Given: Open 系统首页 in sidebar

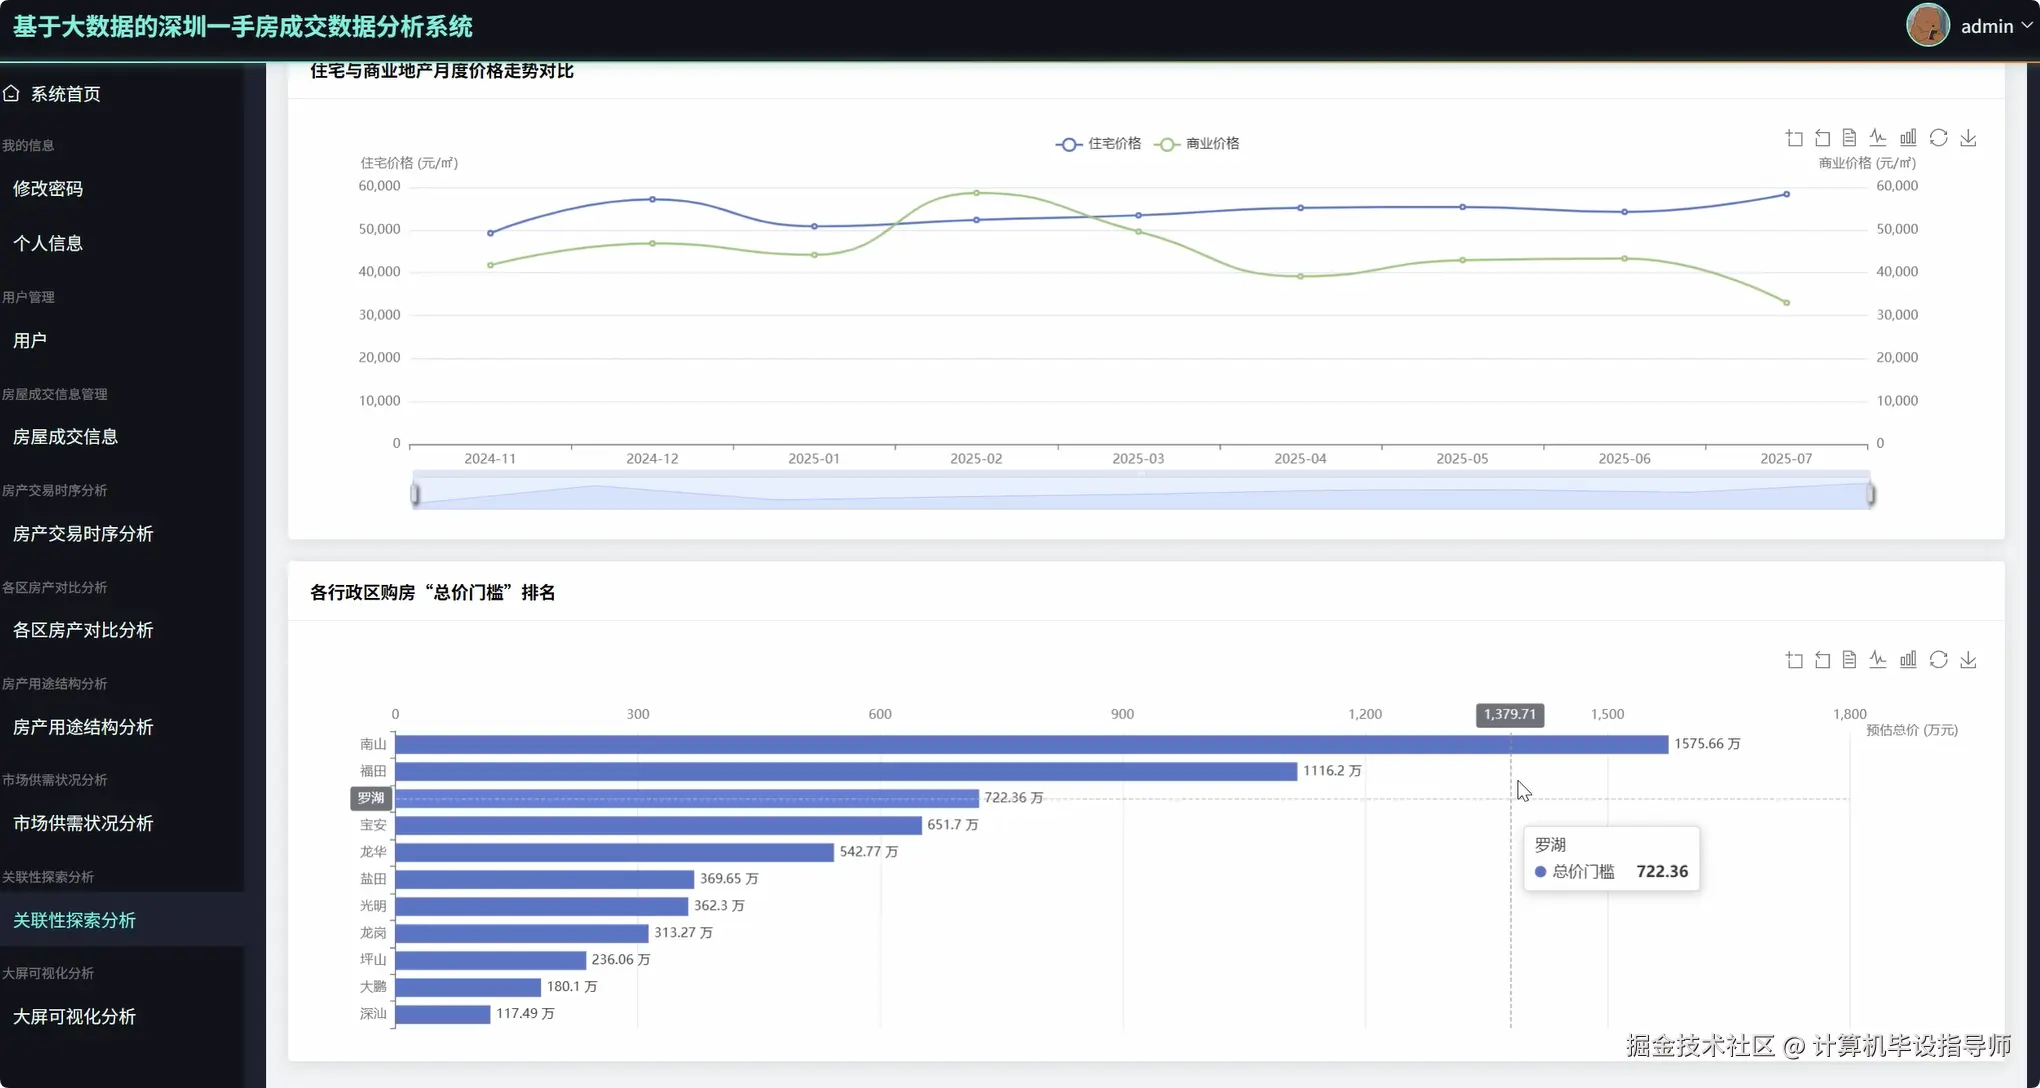Looking at the screenshot, I should (x=65, y=94).
